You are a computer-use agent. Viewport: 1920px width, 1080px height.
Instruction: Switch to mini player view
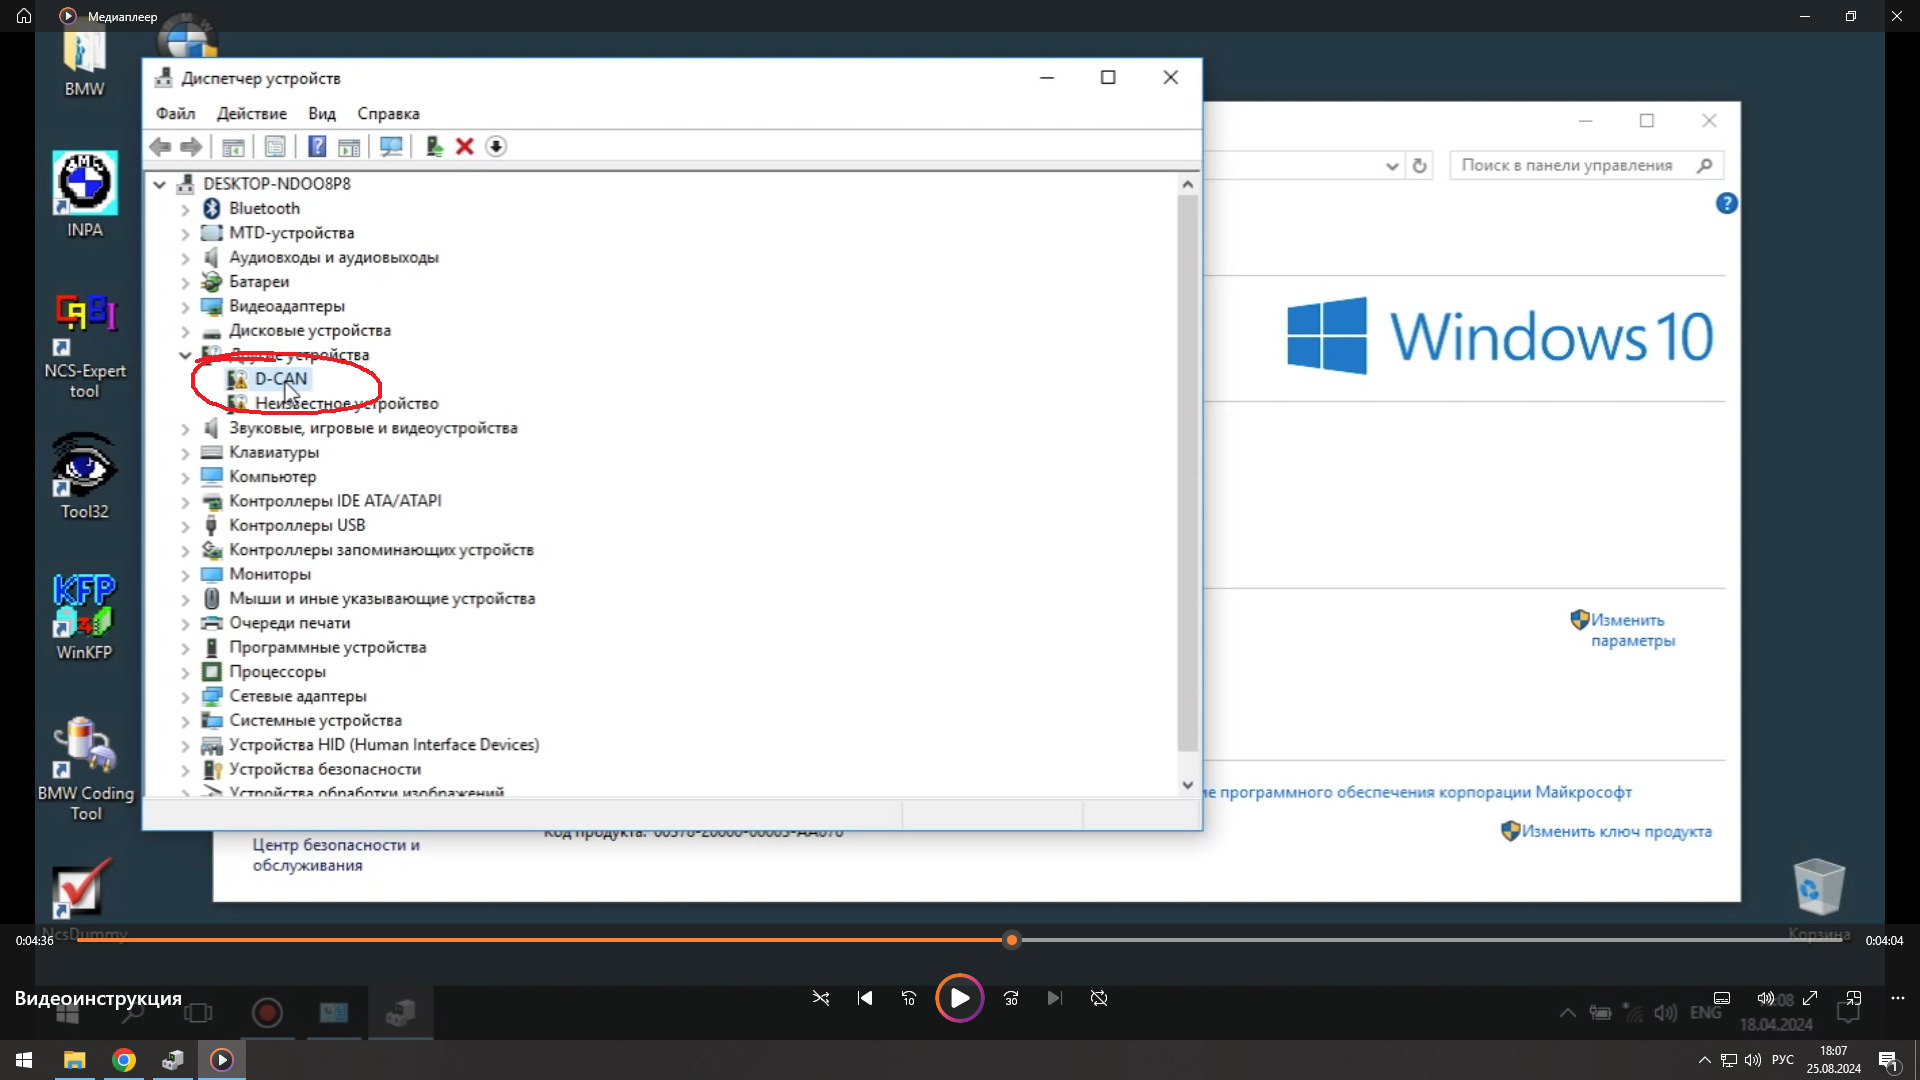tap(1854, 998)
